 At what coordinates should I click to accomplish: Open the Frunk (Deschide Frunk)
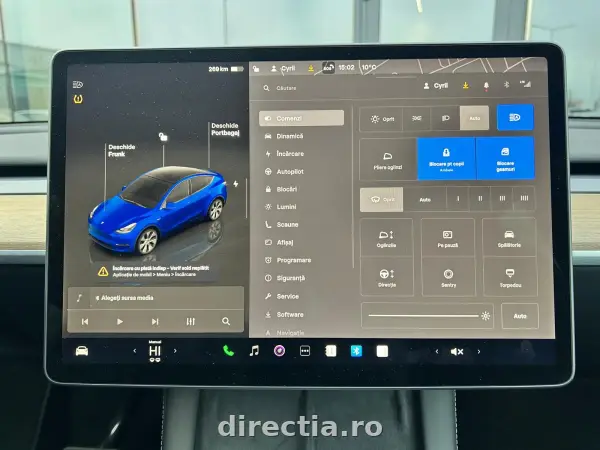(121, 150)
